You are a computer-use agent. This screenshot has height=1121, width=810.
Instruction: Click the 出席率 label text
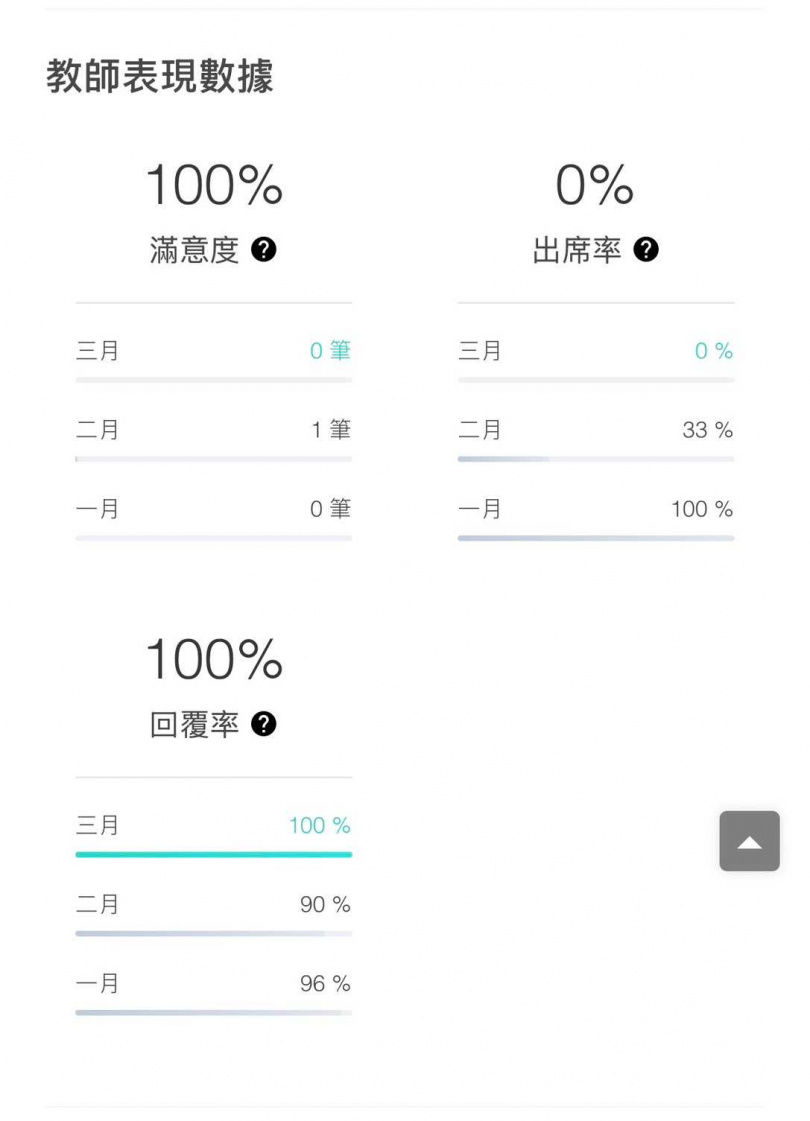click(577, 250)
